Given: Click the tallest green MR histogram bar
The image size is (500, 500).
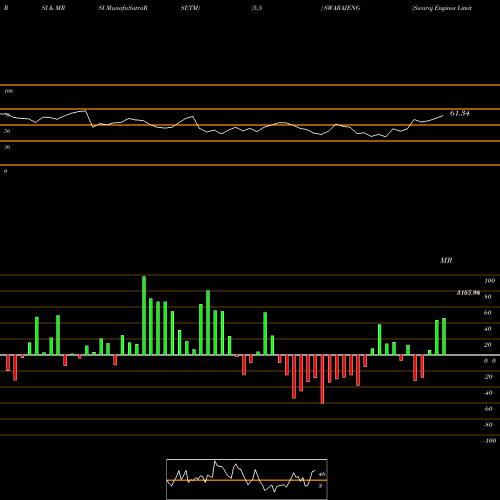Looking at the screenshot, I should pyautogui.click(x=144, y=315).
